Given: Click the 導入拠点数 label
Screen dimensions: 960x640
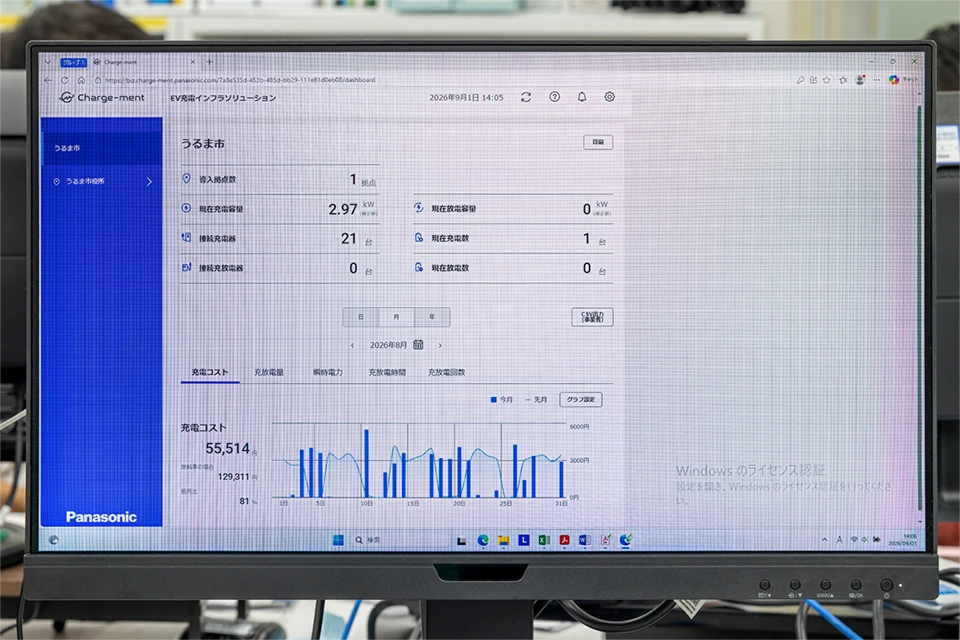Looking at the screenshot, I should pos(217,179).
